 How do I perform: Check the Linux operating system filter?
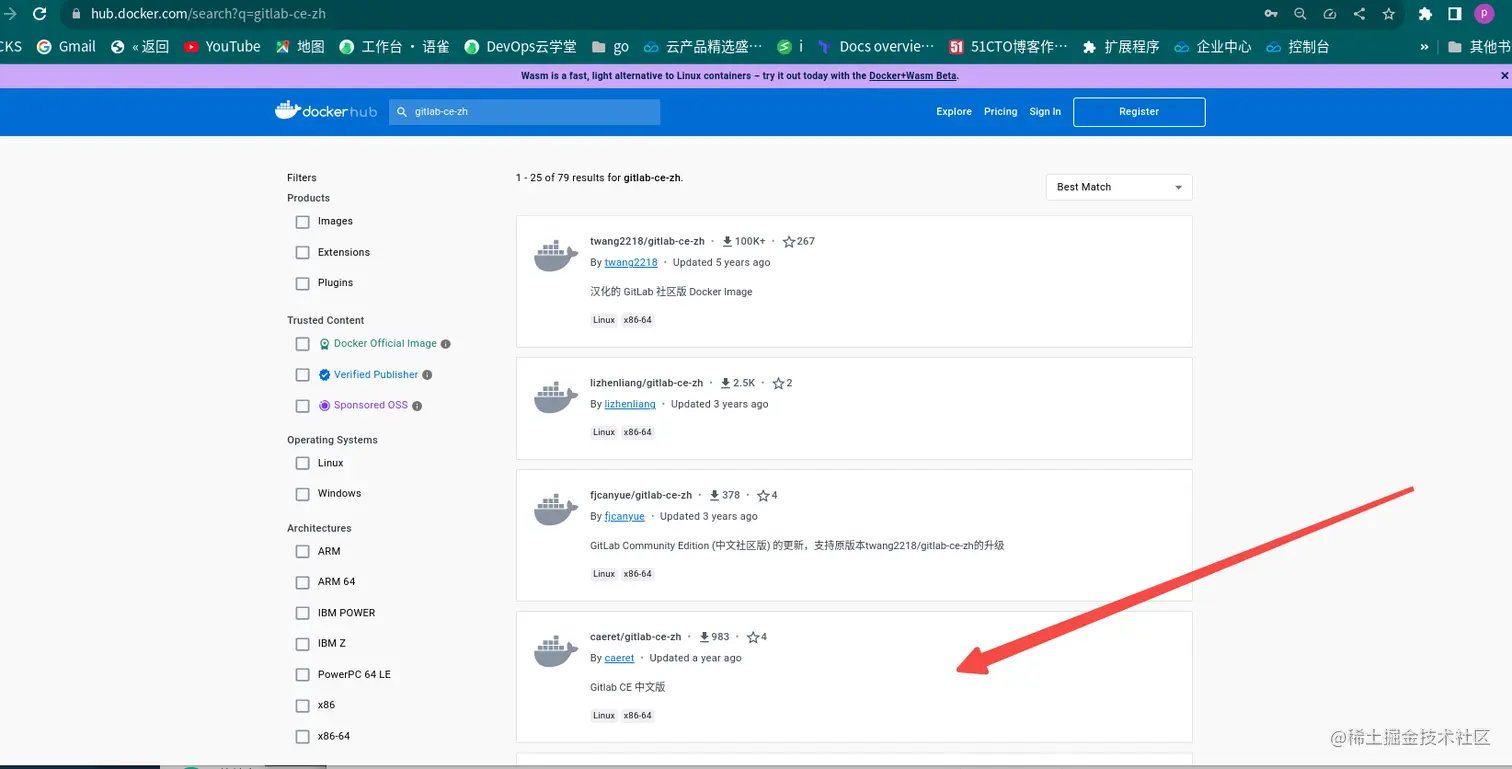tap(302, 463)
